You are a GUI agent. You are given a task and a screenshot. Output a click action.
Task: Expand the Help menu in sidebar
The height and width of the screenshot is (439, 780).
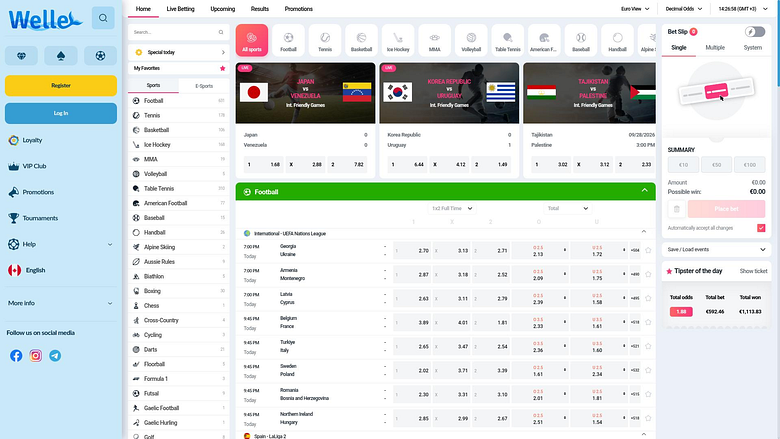click(61, 244)
